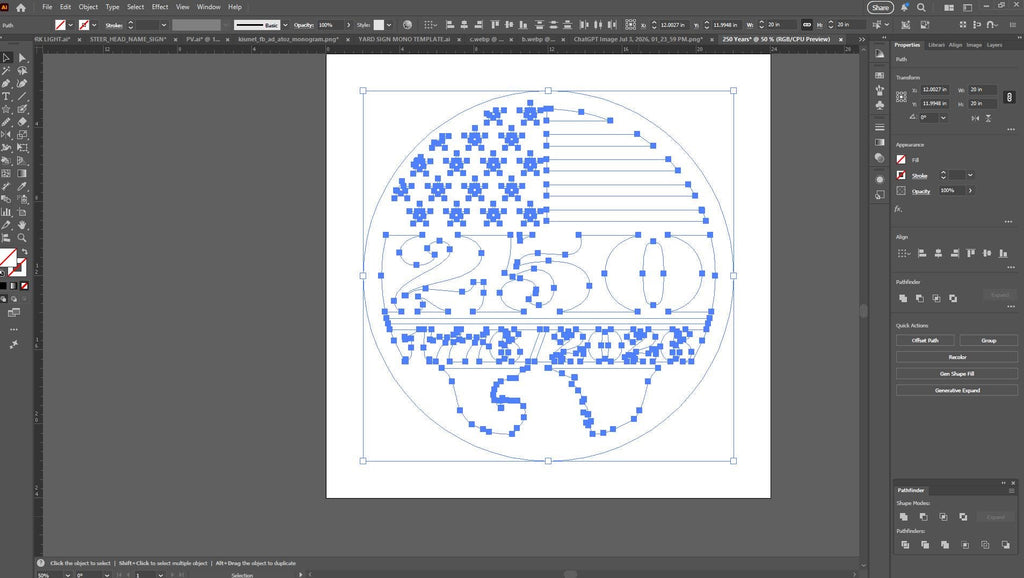Open the Object menu
This screenshot has height=578, width=1024.
88,7
